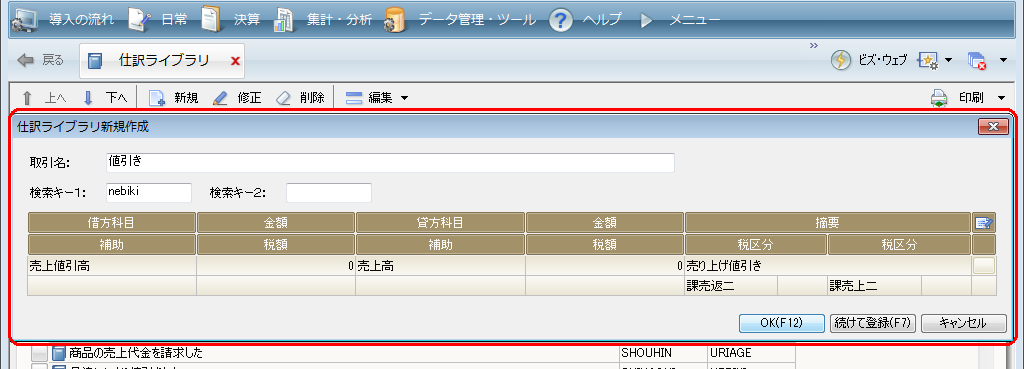Select the URIAGE search key cell
This screenshot has width=1024, height=369.
751,353
